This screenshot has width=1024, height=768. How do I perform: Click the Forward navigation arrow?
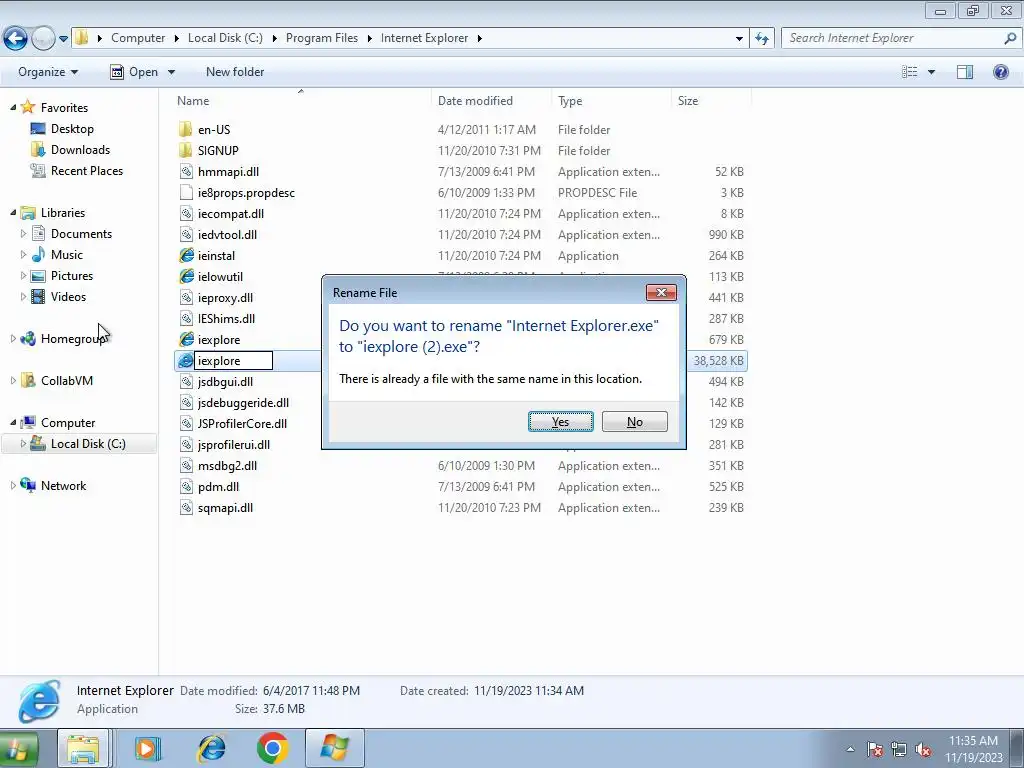[x=43, y=39]
